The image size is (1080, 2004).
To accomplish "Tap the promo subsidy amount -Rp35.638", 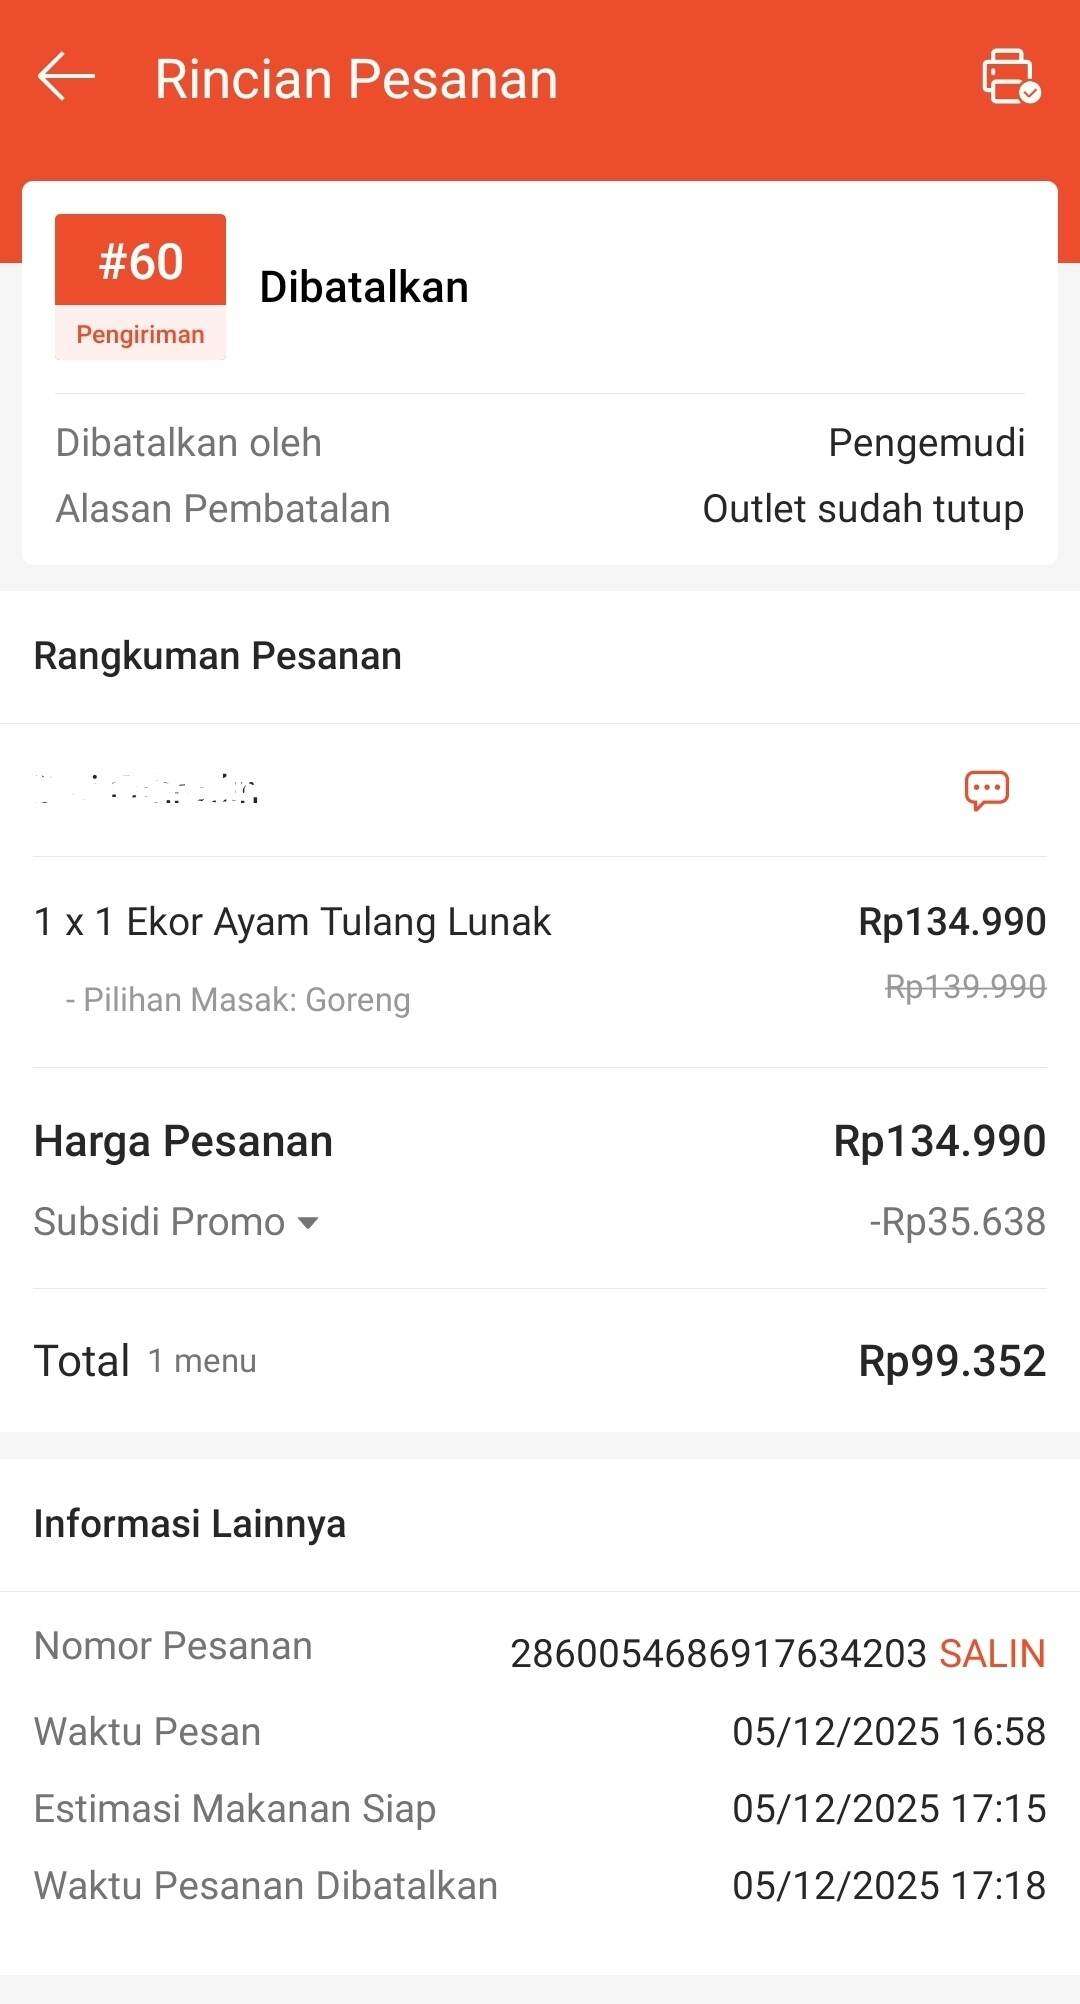I will point(957,1222).
